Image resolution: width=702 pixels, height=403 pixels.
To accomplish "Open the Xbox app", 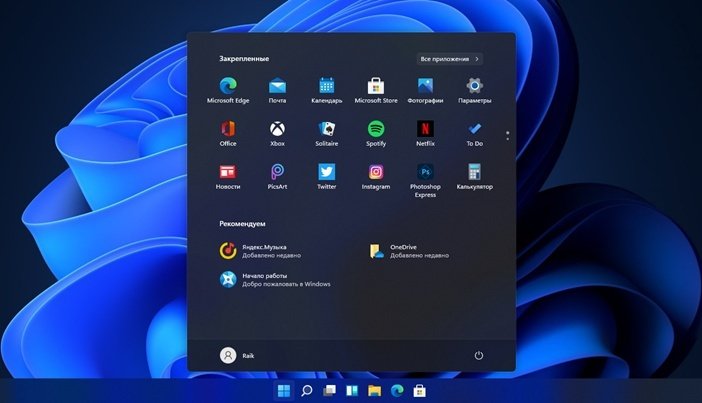I will pos(277,133).
